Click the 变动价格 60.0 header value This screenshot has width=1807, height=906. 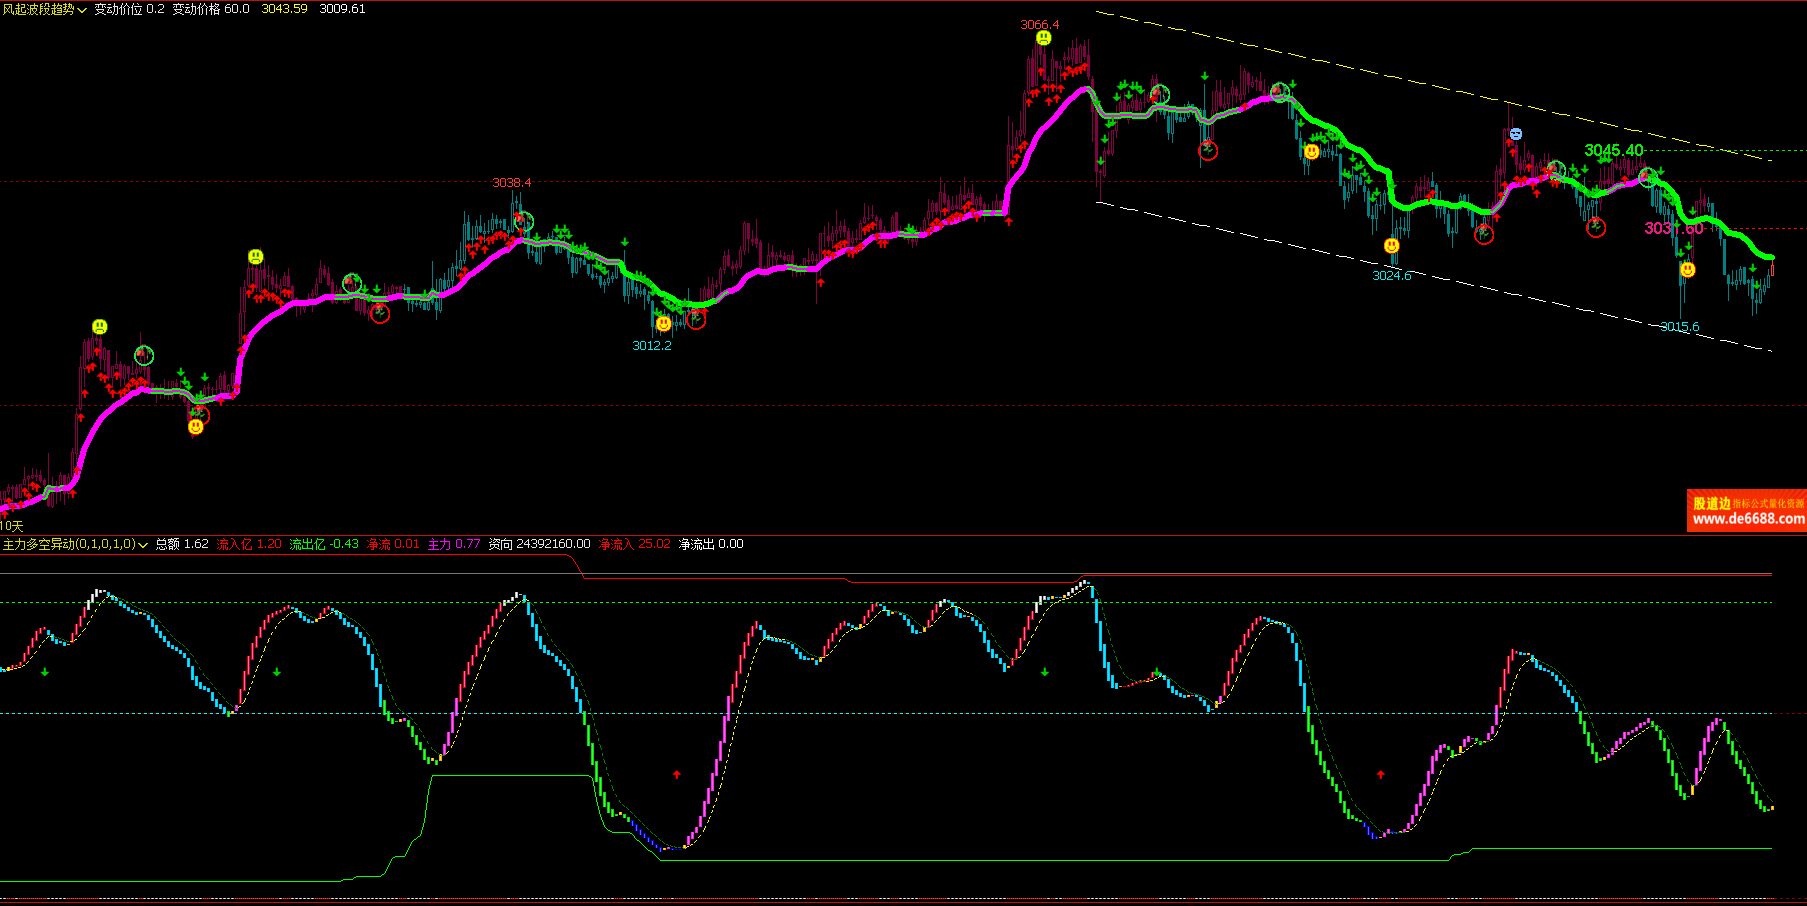coord(210,9)
